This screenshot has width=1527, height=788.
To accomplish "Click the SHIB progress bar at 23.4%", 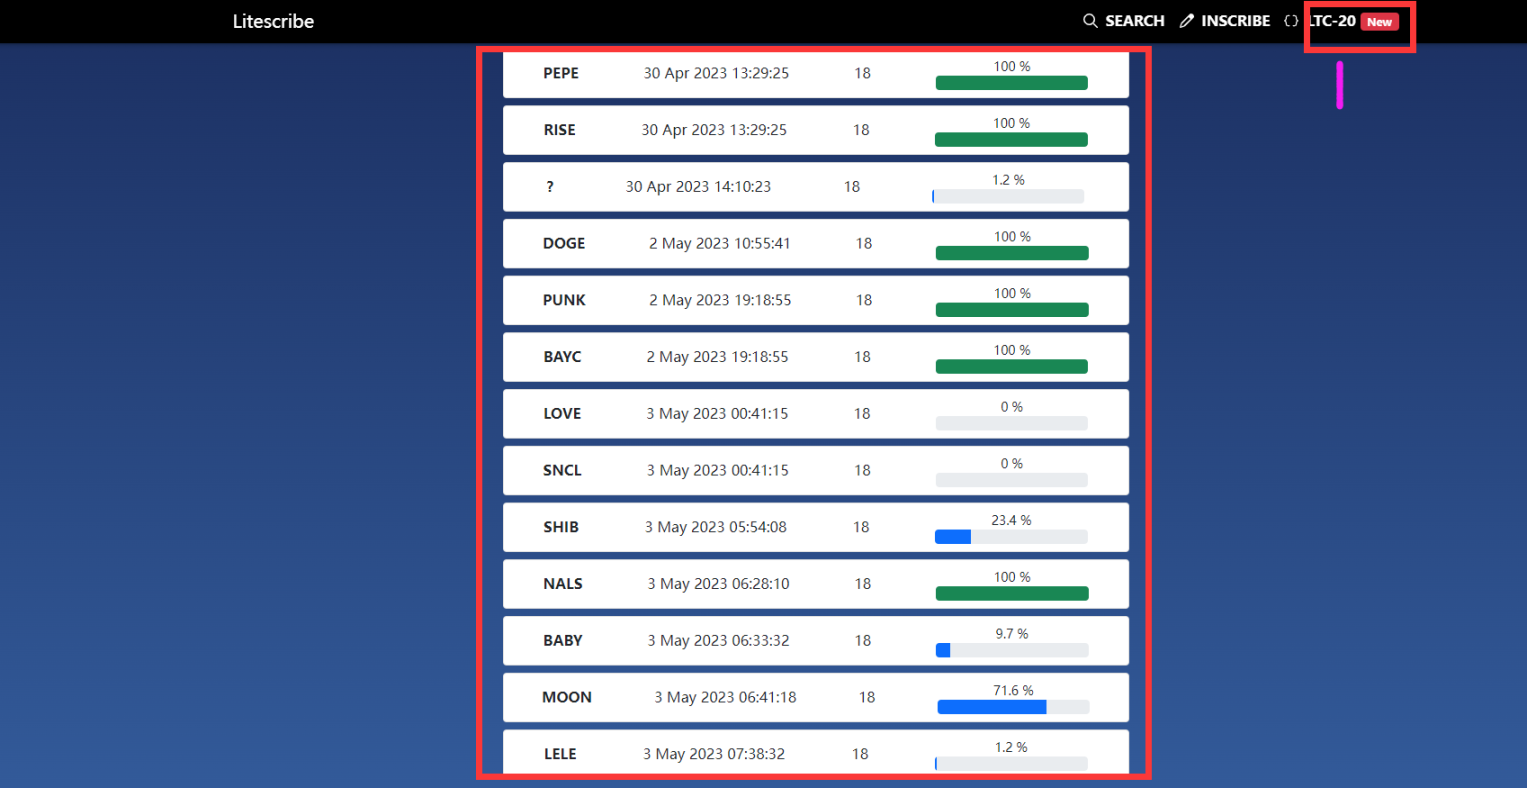I will pos(1011,537).
